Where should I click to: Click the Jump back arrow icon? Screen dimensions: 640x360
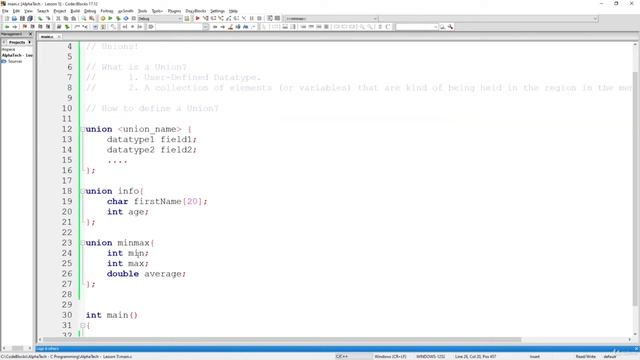coord(7,27)
